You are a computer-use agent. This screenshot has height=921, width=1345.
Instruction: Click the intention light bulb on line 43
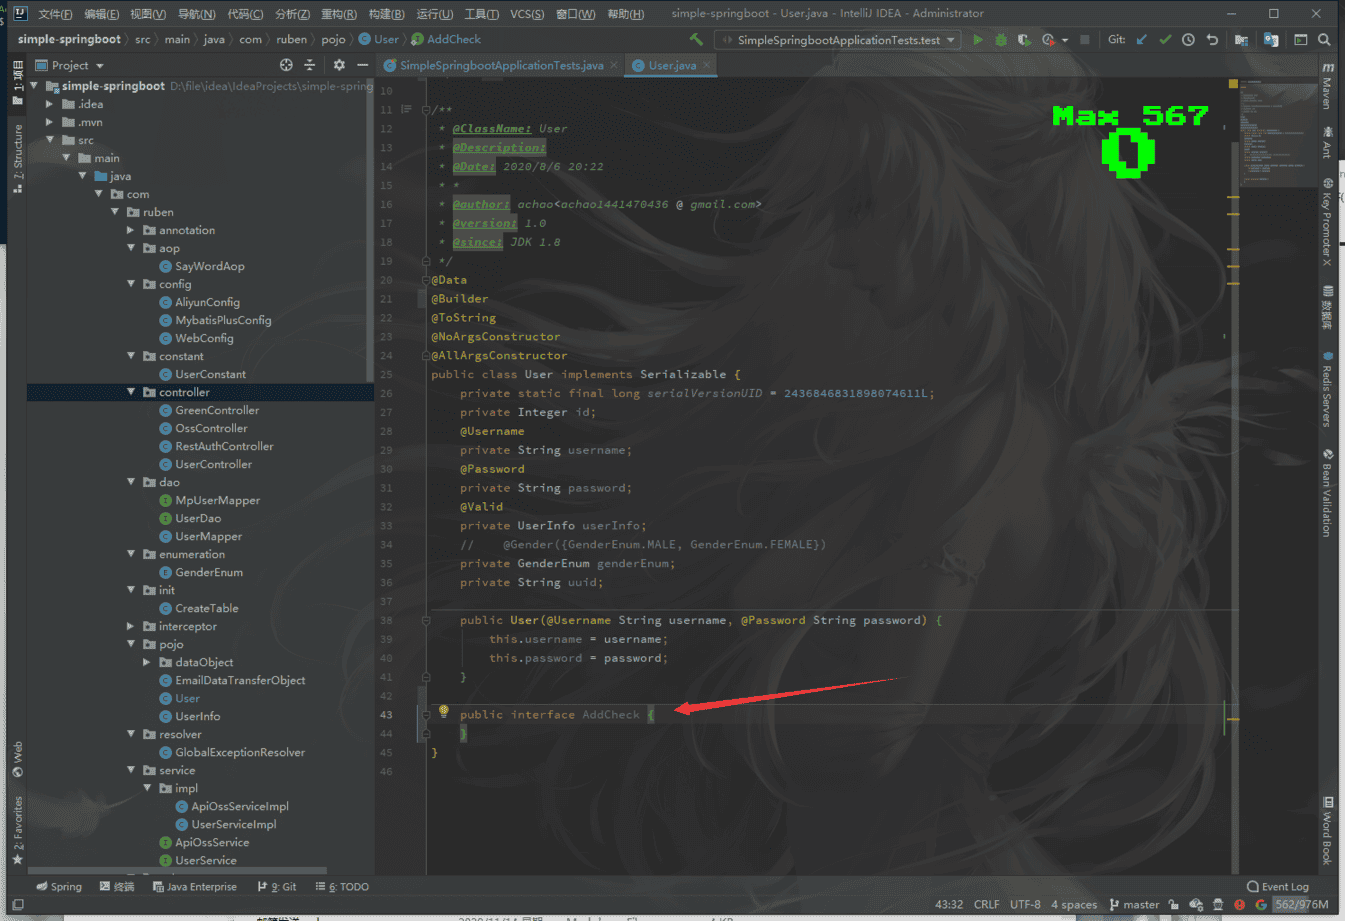[443, 712]
